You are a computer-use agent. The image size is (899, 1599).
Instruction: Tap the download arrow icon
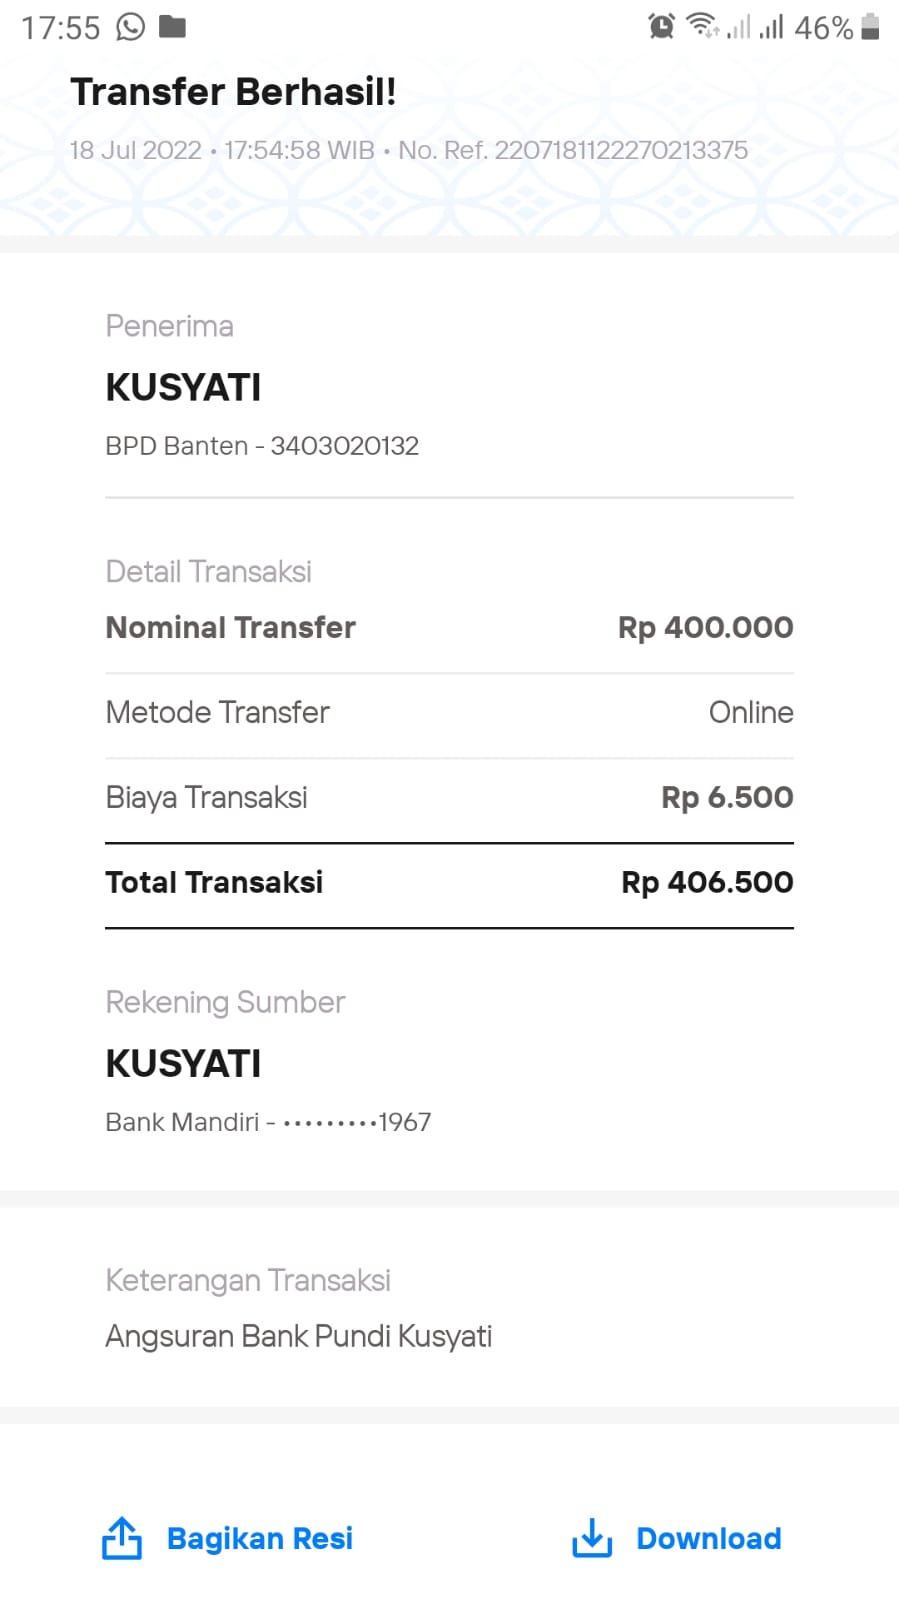pyautogui.click(x=592, y=1538)
